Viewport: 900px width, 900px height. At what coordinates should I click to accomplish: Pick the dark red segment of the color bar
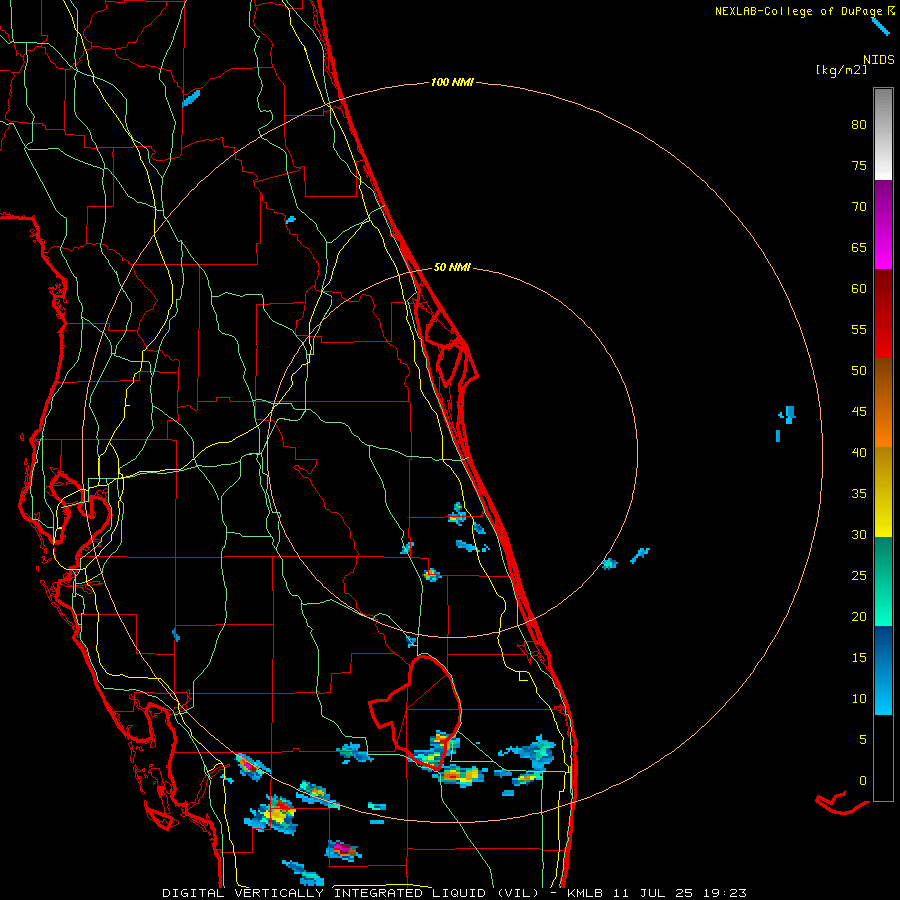[x=883, y=314]
